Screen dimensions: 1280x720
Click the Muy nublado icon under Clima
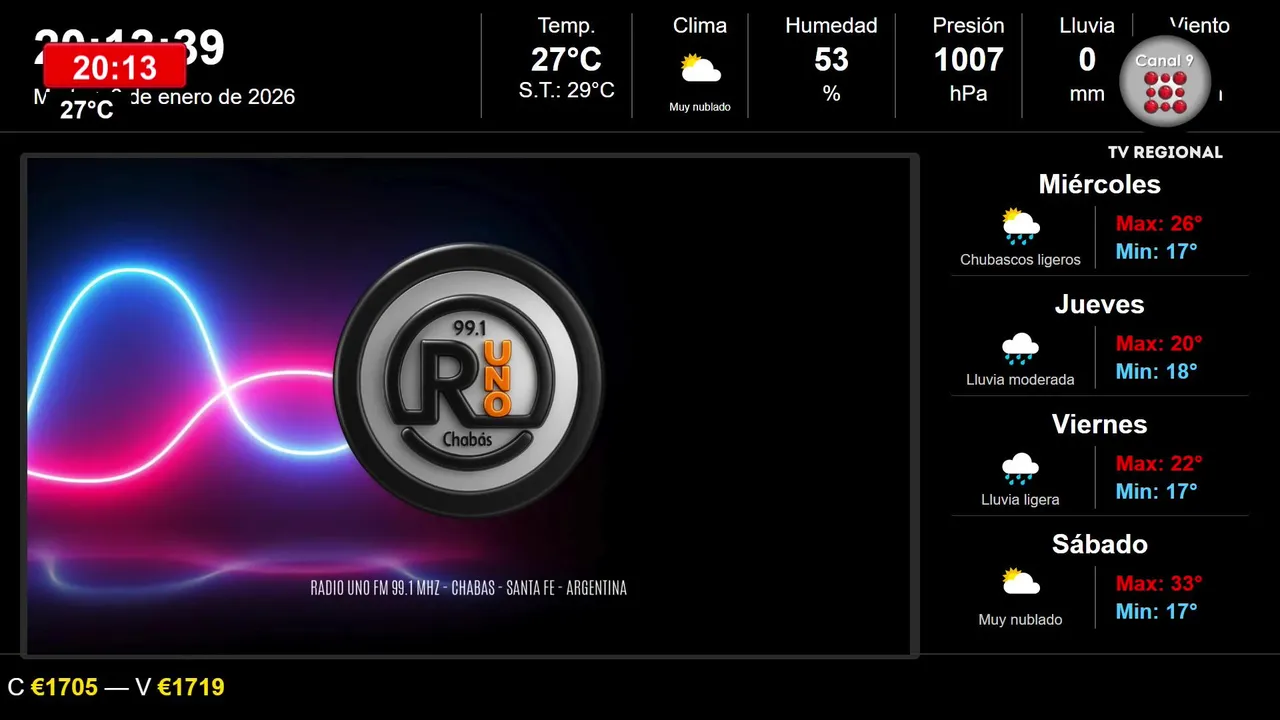700,69
